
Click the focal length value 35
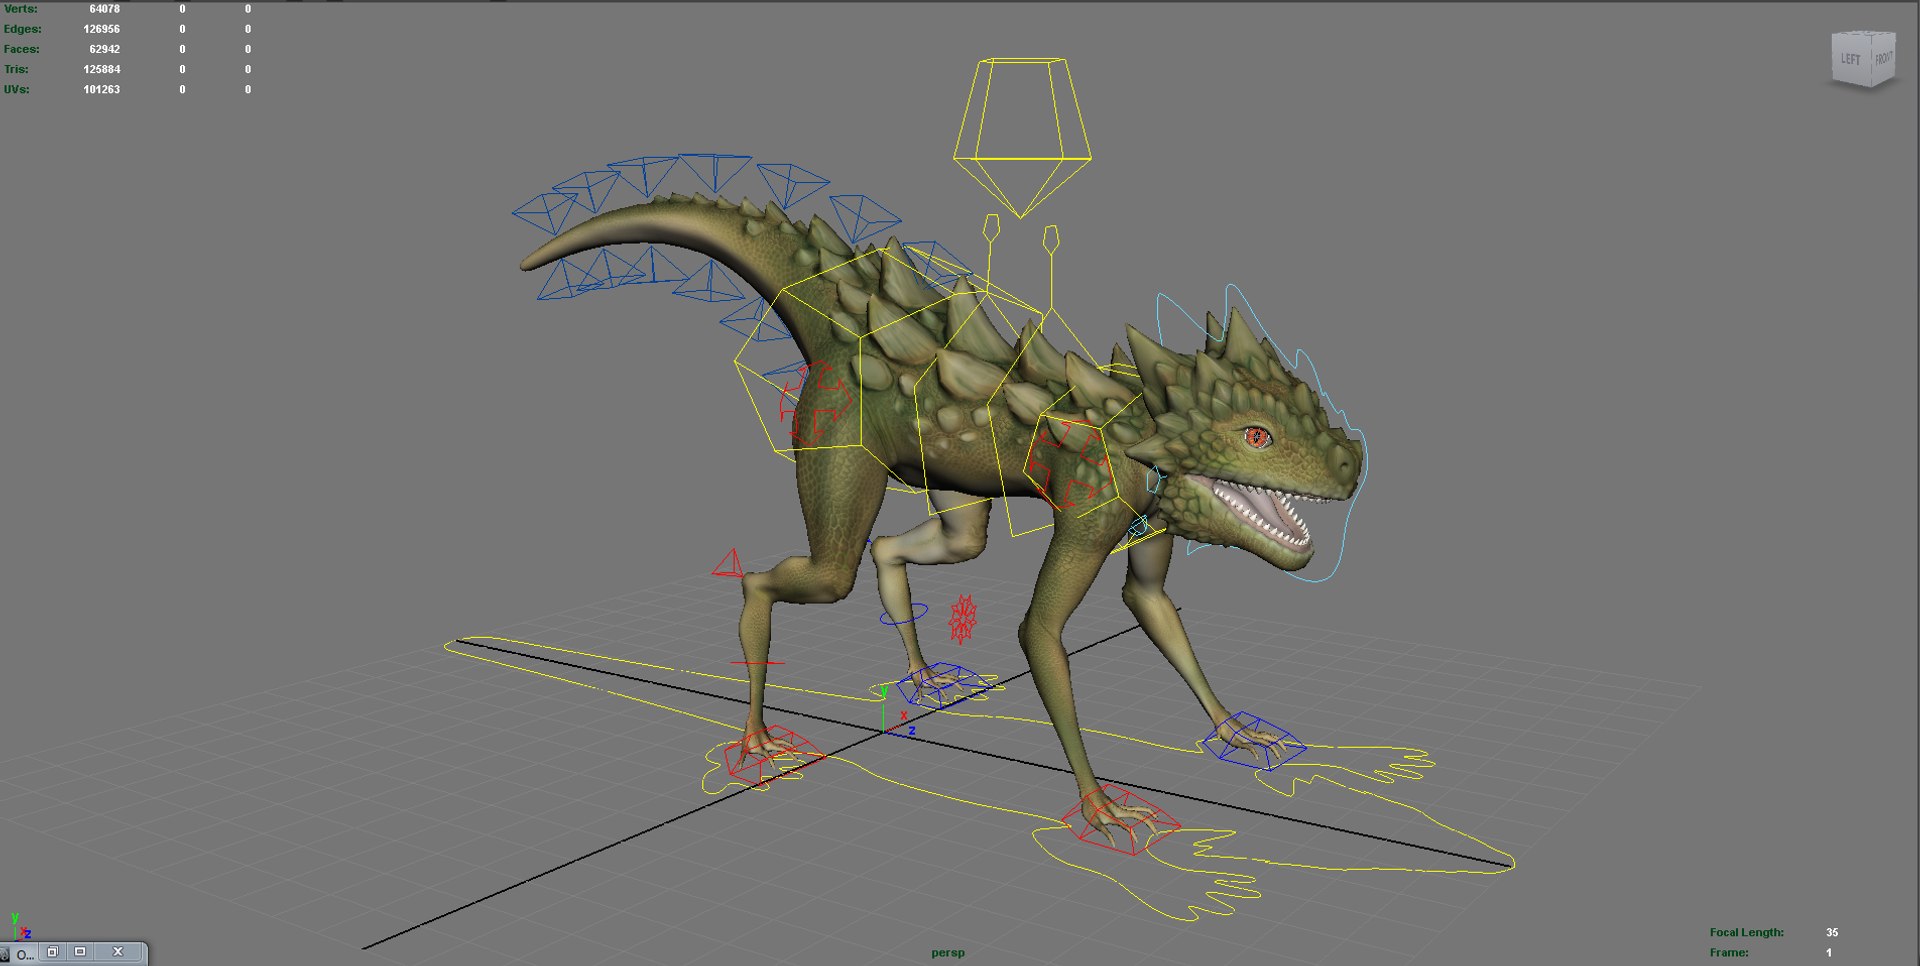(1832, 932)
